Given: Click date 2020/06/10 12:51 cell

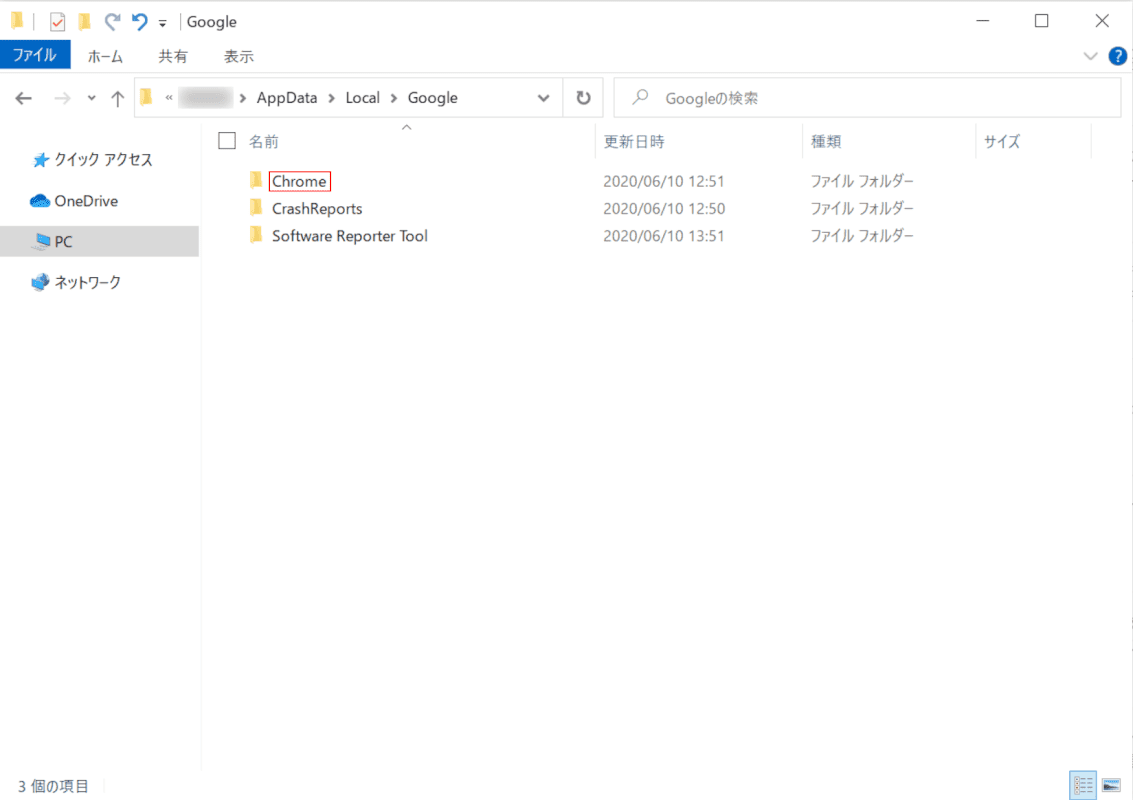Looking at the screenshot, I should pos(663,181).
